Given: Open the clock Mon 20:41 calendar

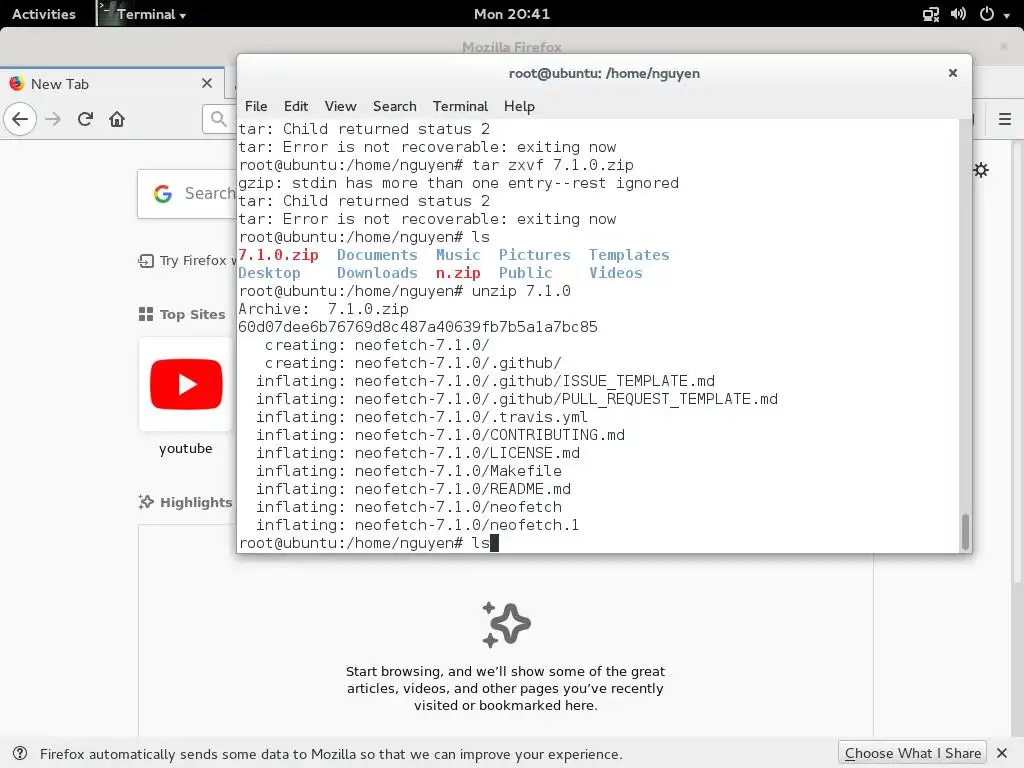Looking at the screenshot, I should (512, 14).
